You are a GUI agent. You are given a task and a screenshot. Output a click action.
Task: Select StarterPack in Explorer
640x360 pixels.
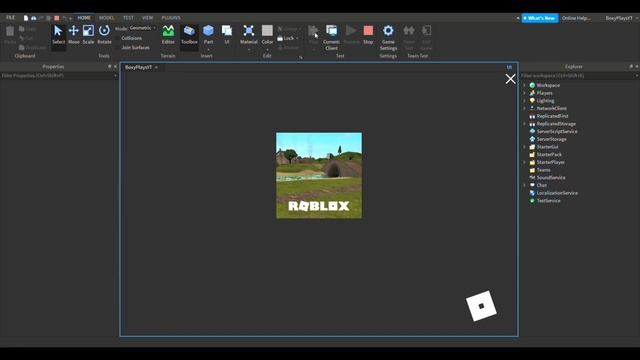point(549,155)
